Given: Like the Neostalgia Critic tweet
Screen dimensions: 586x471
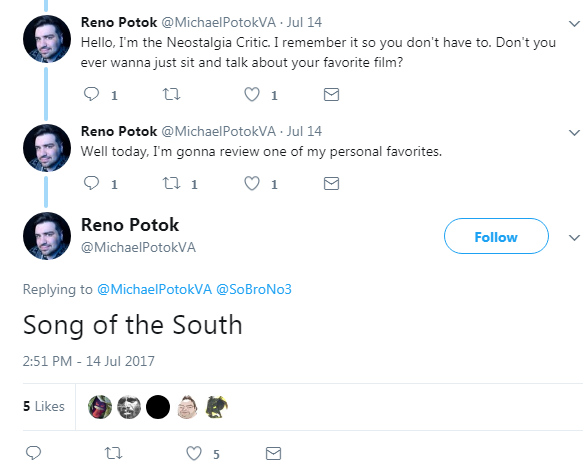Looking at the screenshot, I should tap(252, 94).
